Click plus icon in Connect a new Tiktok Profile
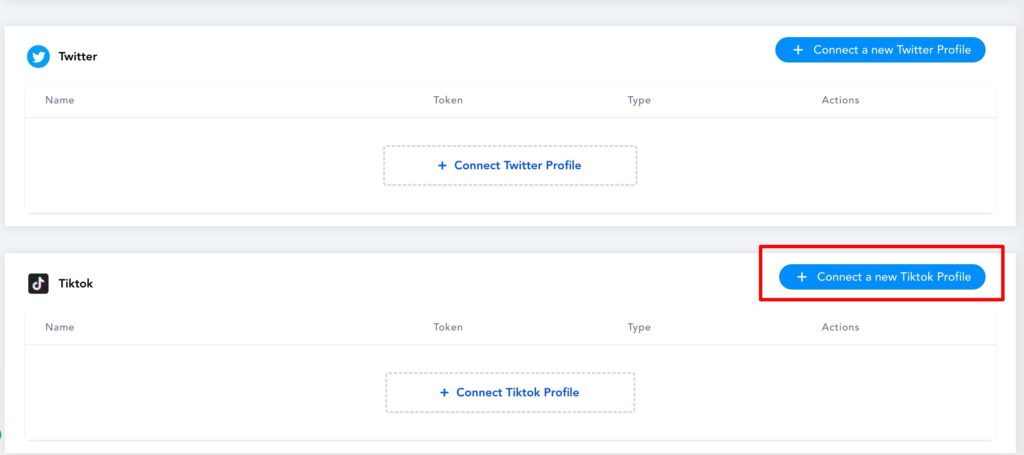This screenshot has width=1024, height=455. coord(801,277)
